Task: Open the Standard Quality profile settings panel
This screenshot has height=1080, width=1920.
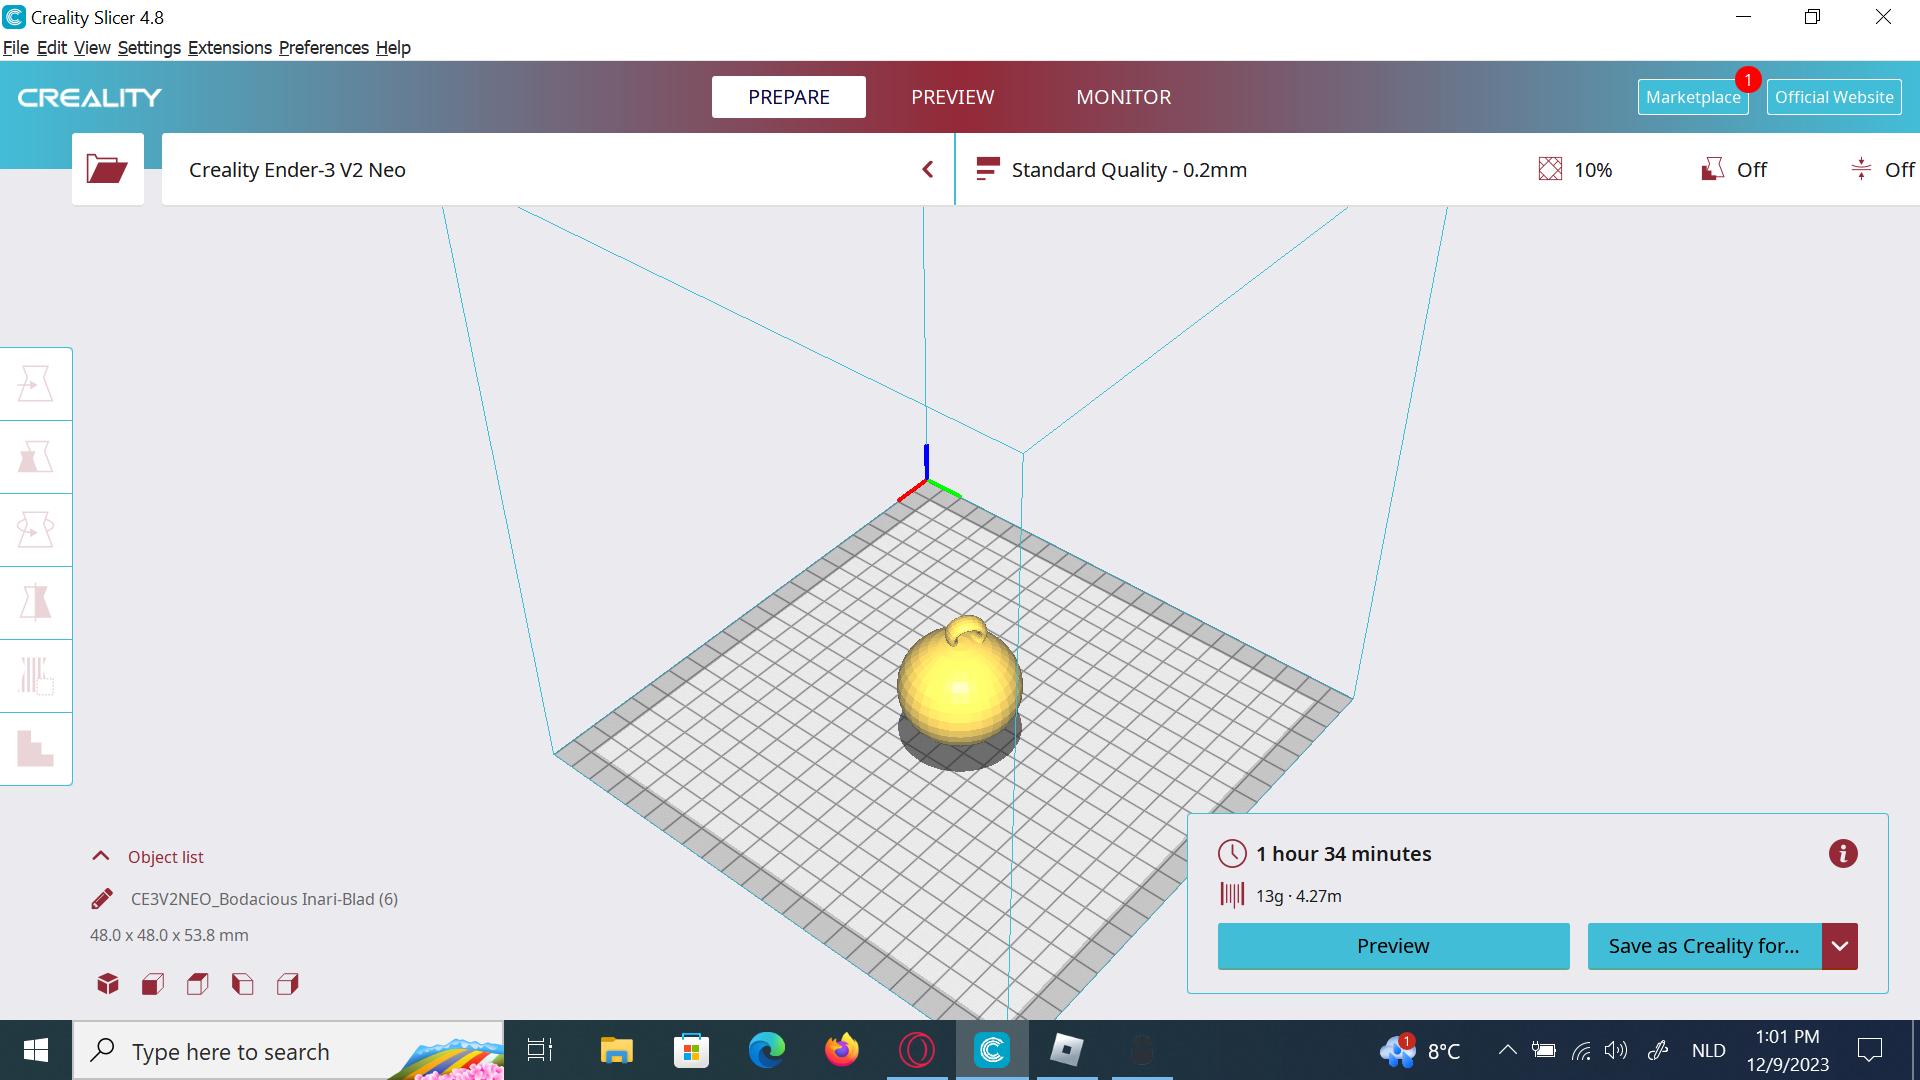Action: point(1130,170)
